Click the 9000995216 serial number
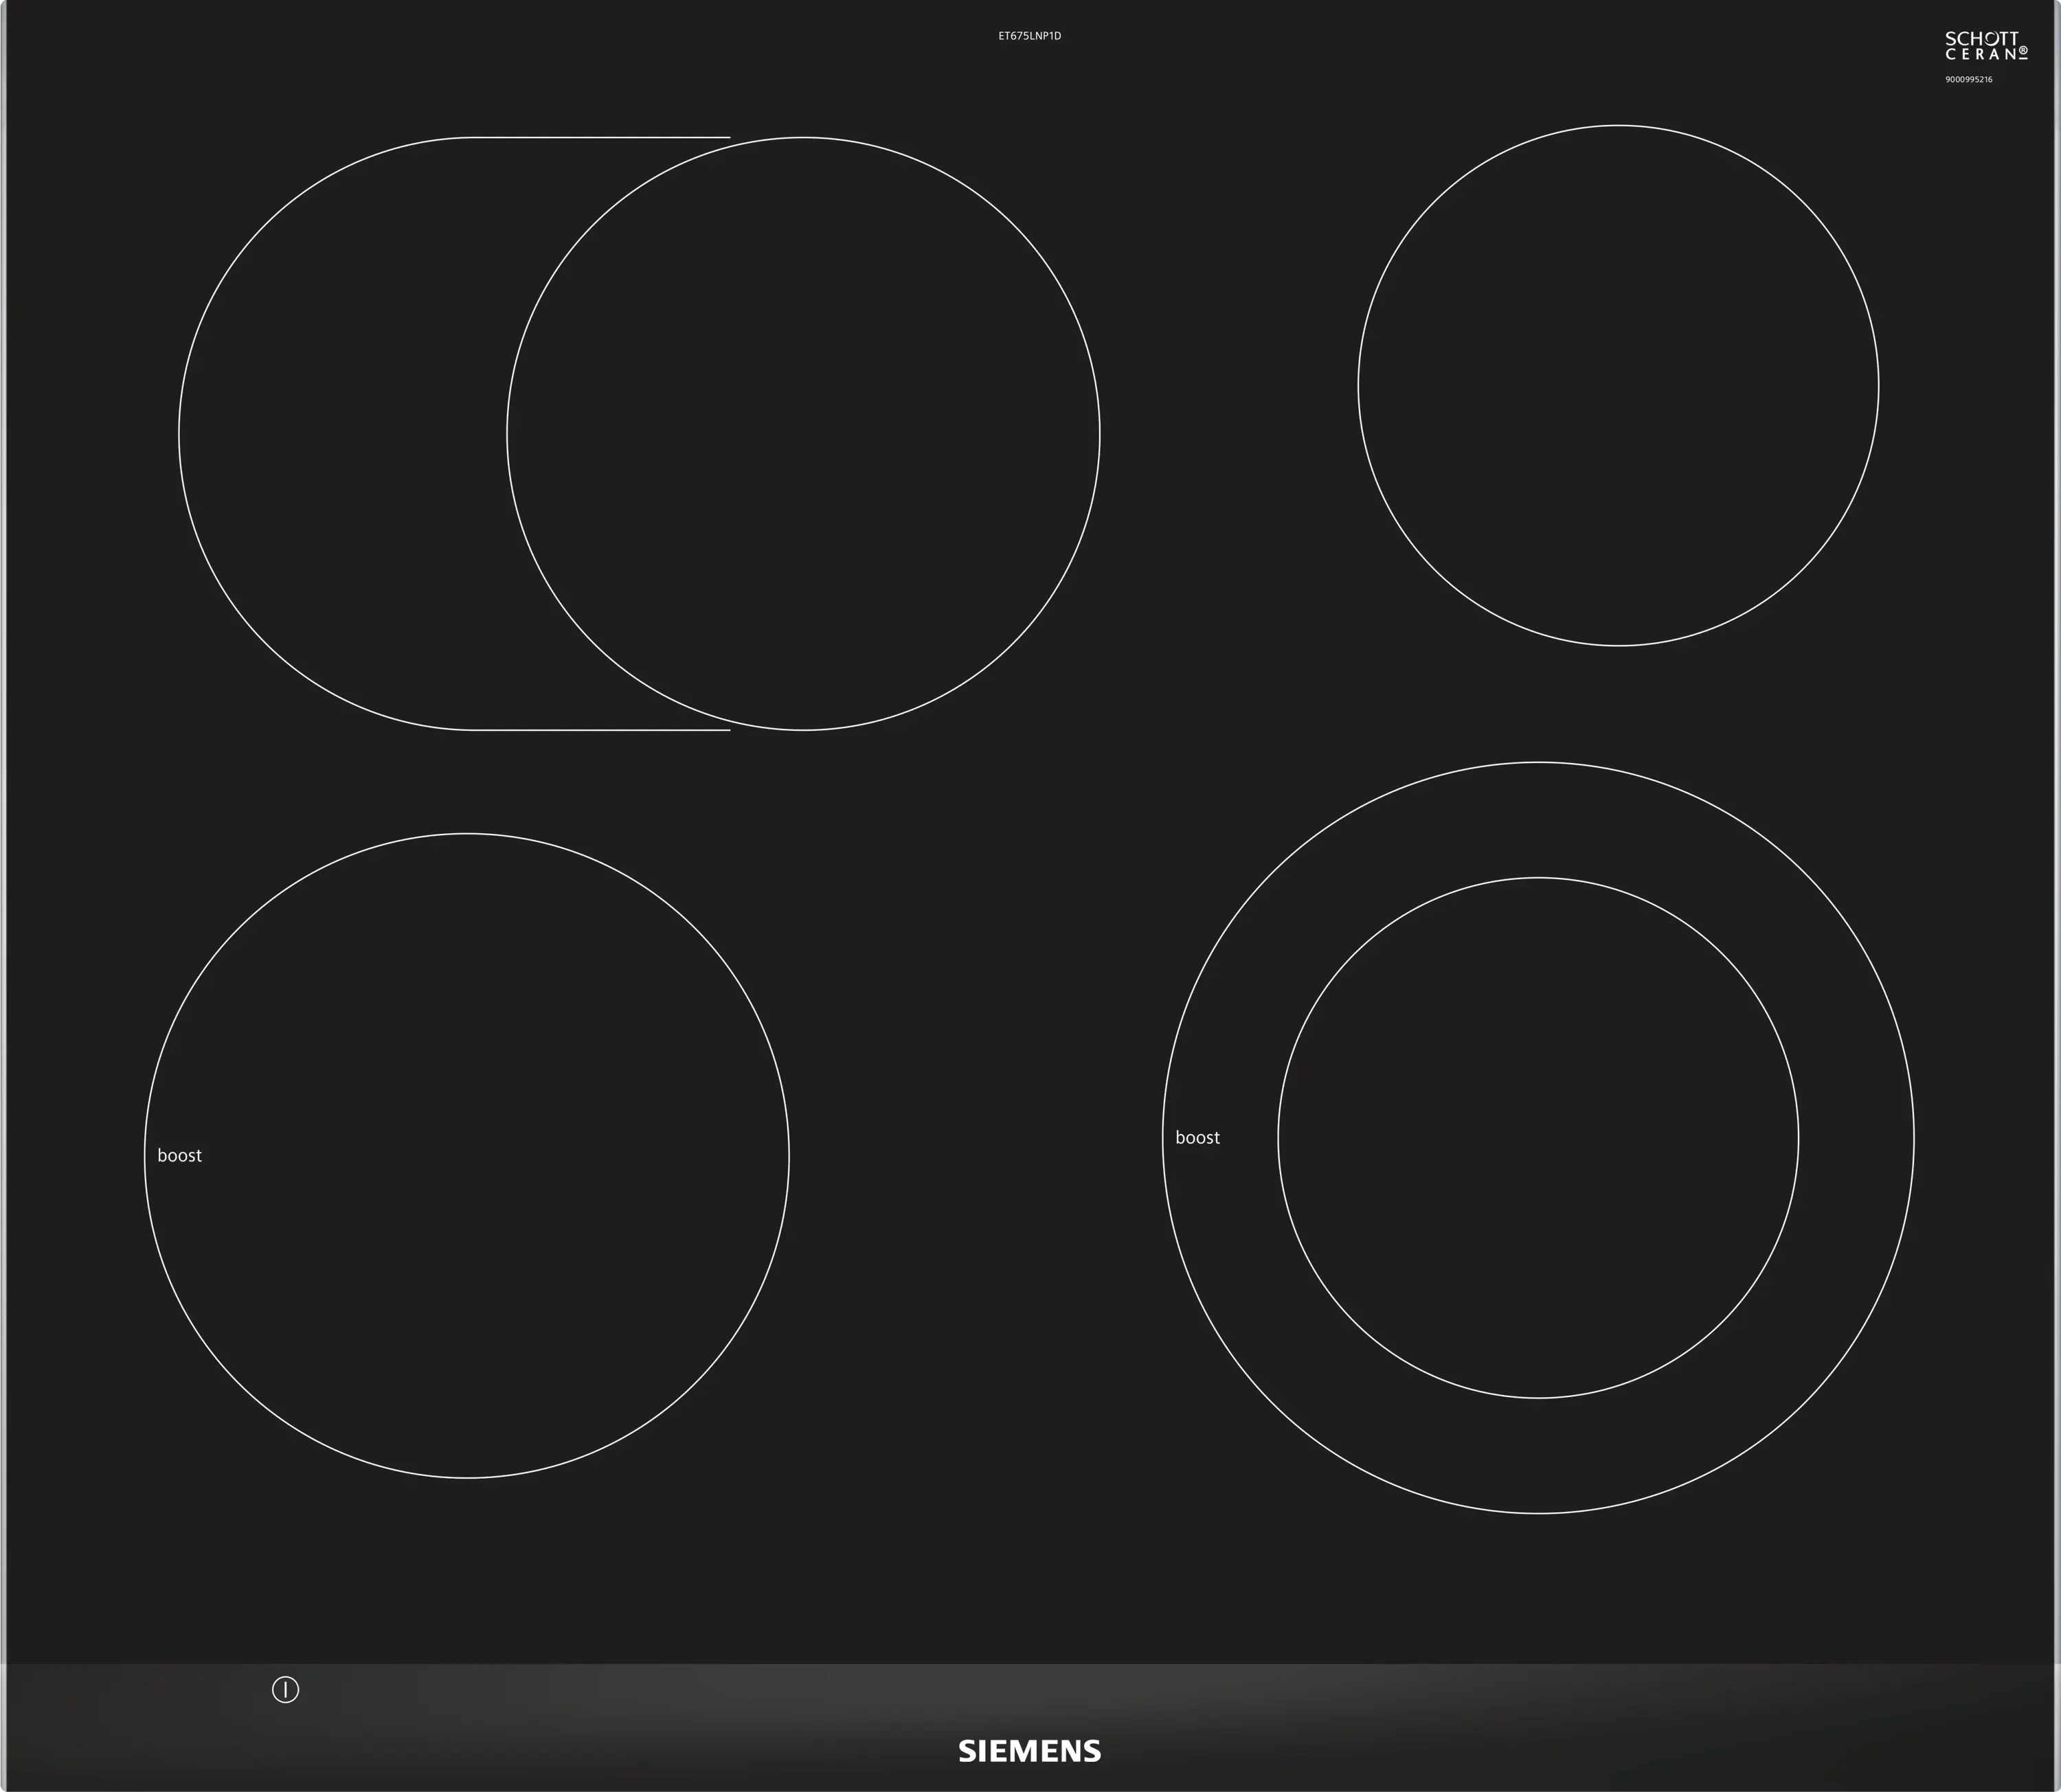Viewport: 2061px width, 1792px height. pos(1968,80)
